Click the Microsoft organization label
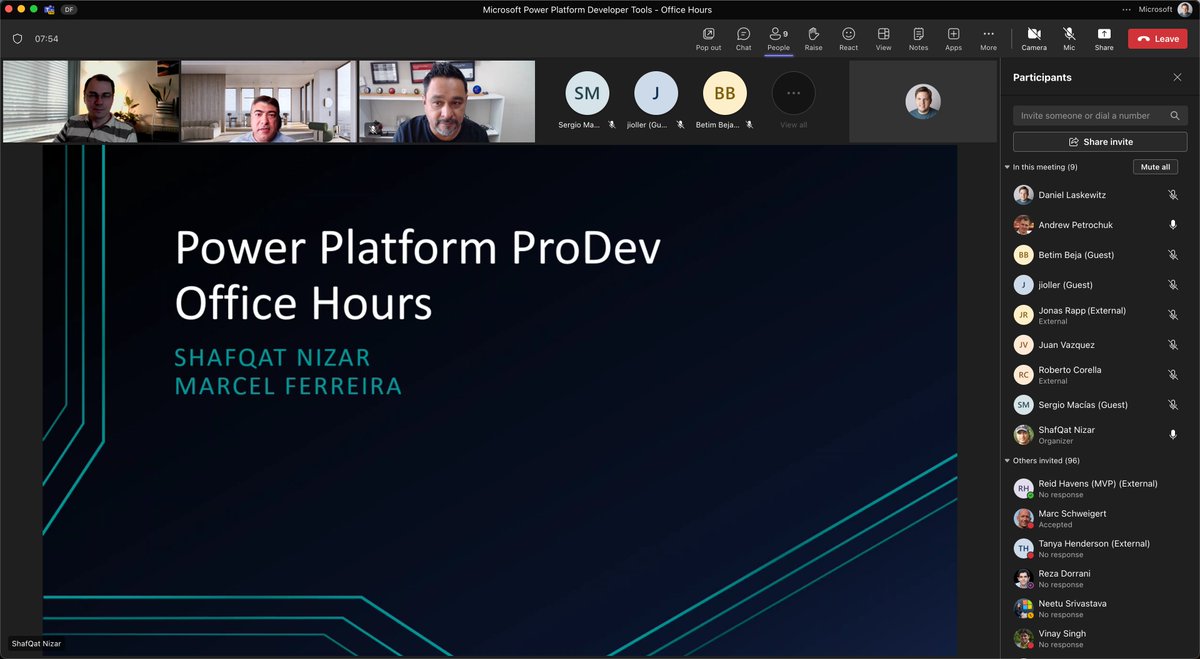The height and width of the screenshot is (659, 1200). 1155,9
